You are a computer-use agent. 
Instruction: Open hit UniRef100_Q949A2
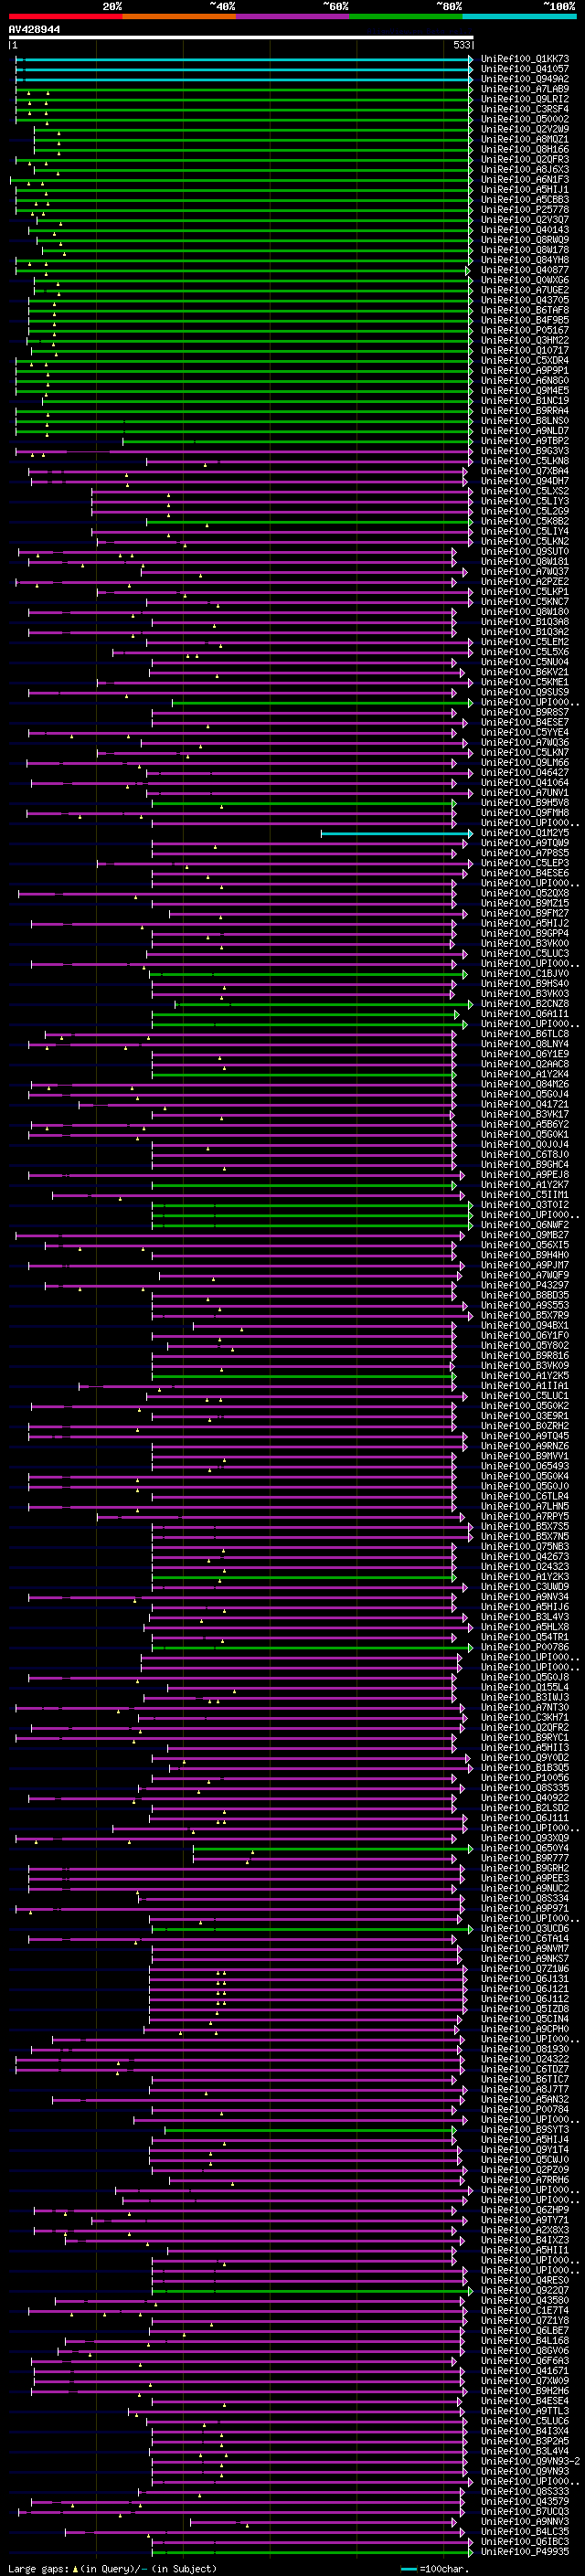[x=525, y=80]
